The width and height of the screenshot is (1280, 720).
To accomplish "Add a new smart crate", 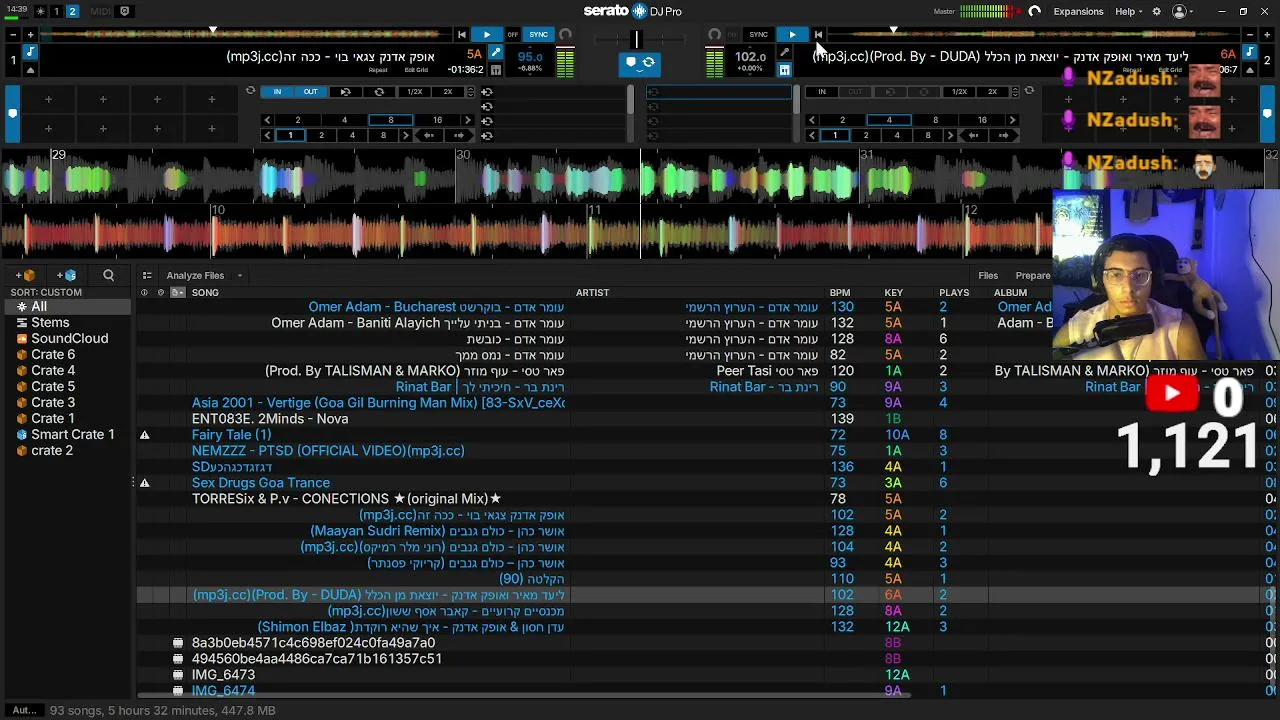I will 67,275.
